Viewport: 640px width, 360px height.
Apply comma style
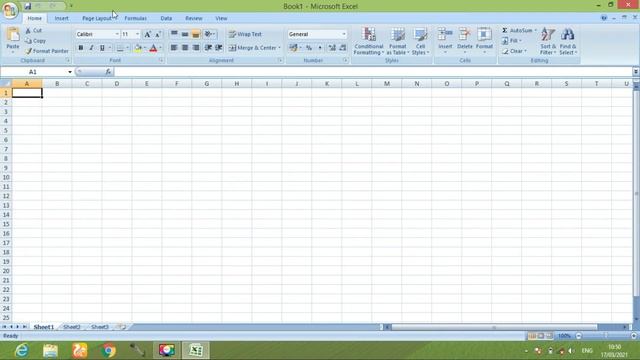[320, 48]
